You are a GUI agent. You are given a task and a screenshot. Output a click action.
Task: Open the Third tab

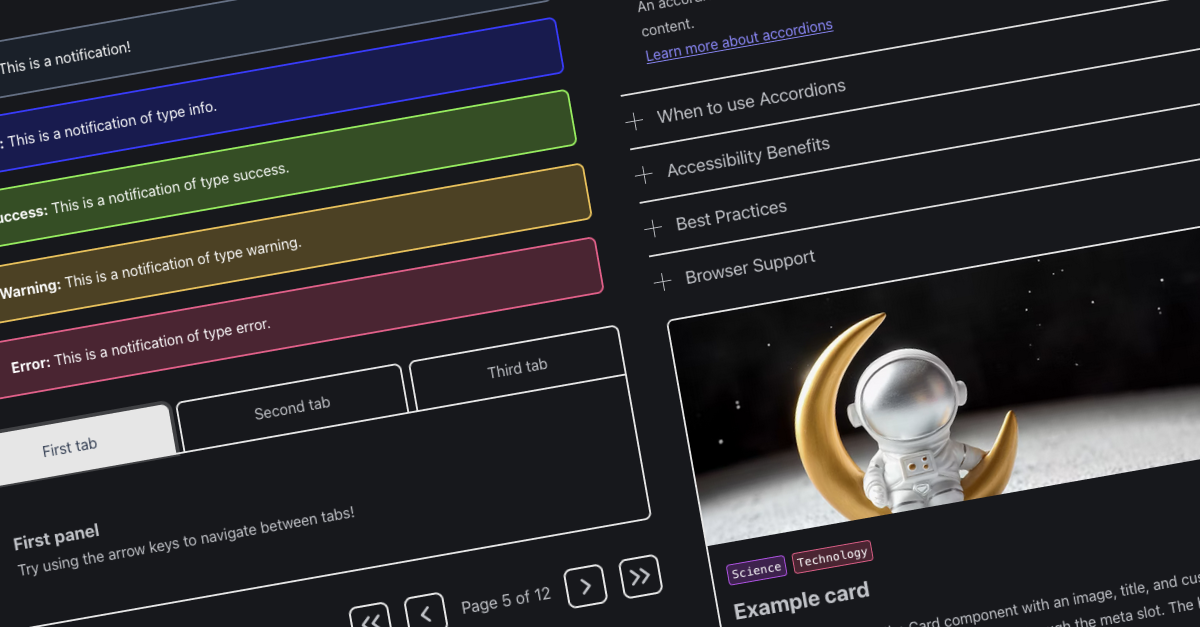(517, 369)
